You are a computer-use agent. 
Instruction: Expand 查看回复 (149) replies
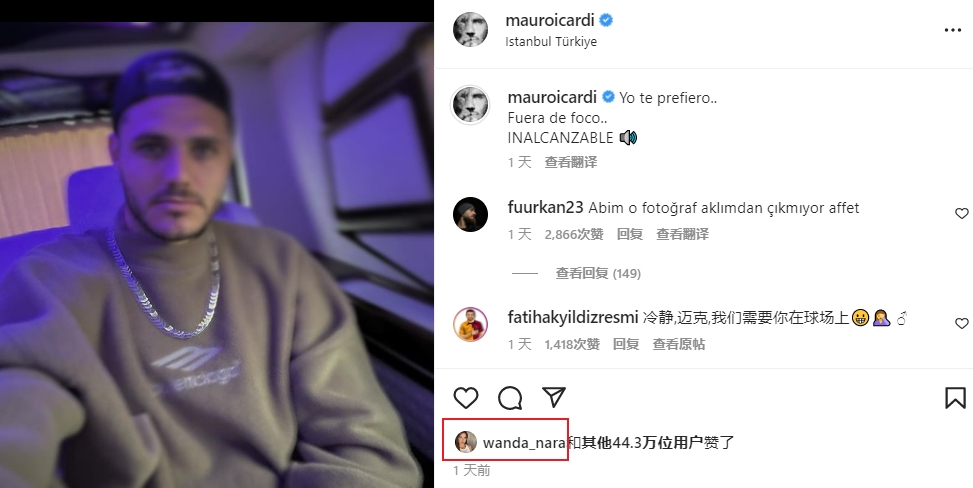pyautogui.click(x=598, y=273)
